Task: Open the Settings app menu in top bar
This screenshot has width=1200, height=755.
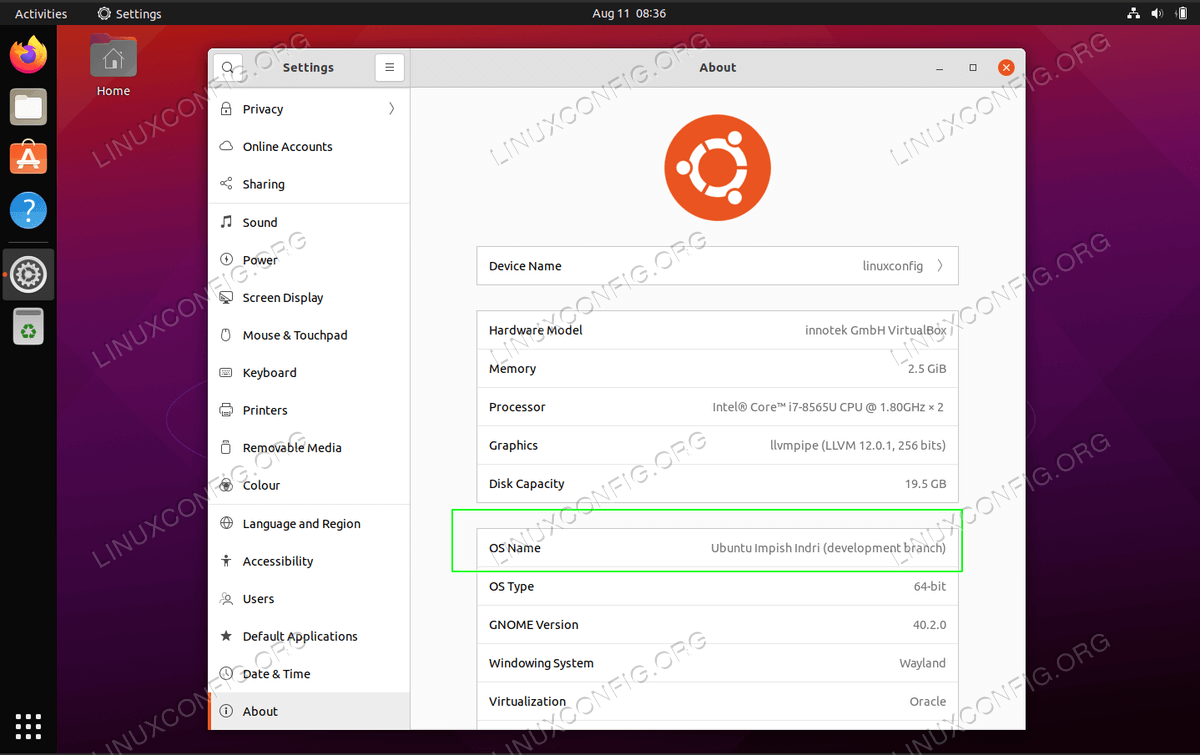Action: (x=129, y=14)
